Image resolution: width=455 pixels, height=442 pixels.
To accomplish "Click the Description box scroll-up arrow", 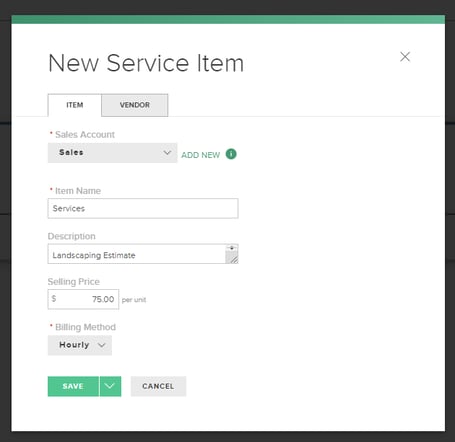I will point(232,248).
